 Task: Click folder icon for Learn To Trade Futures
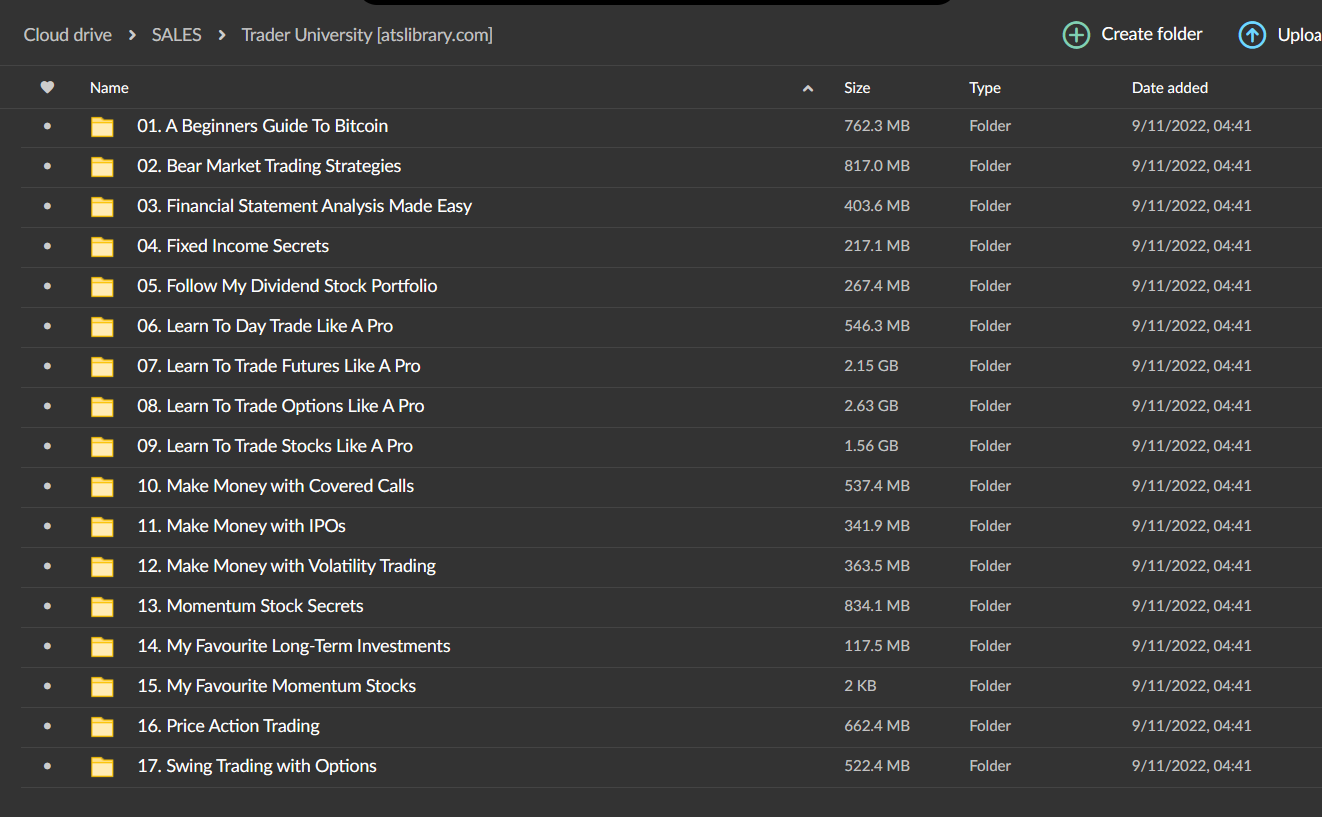(102, 367)
